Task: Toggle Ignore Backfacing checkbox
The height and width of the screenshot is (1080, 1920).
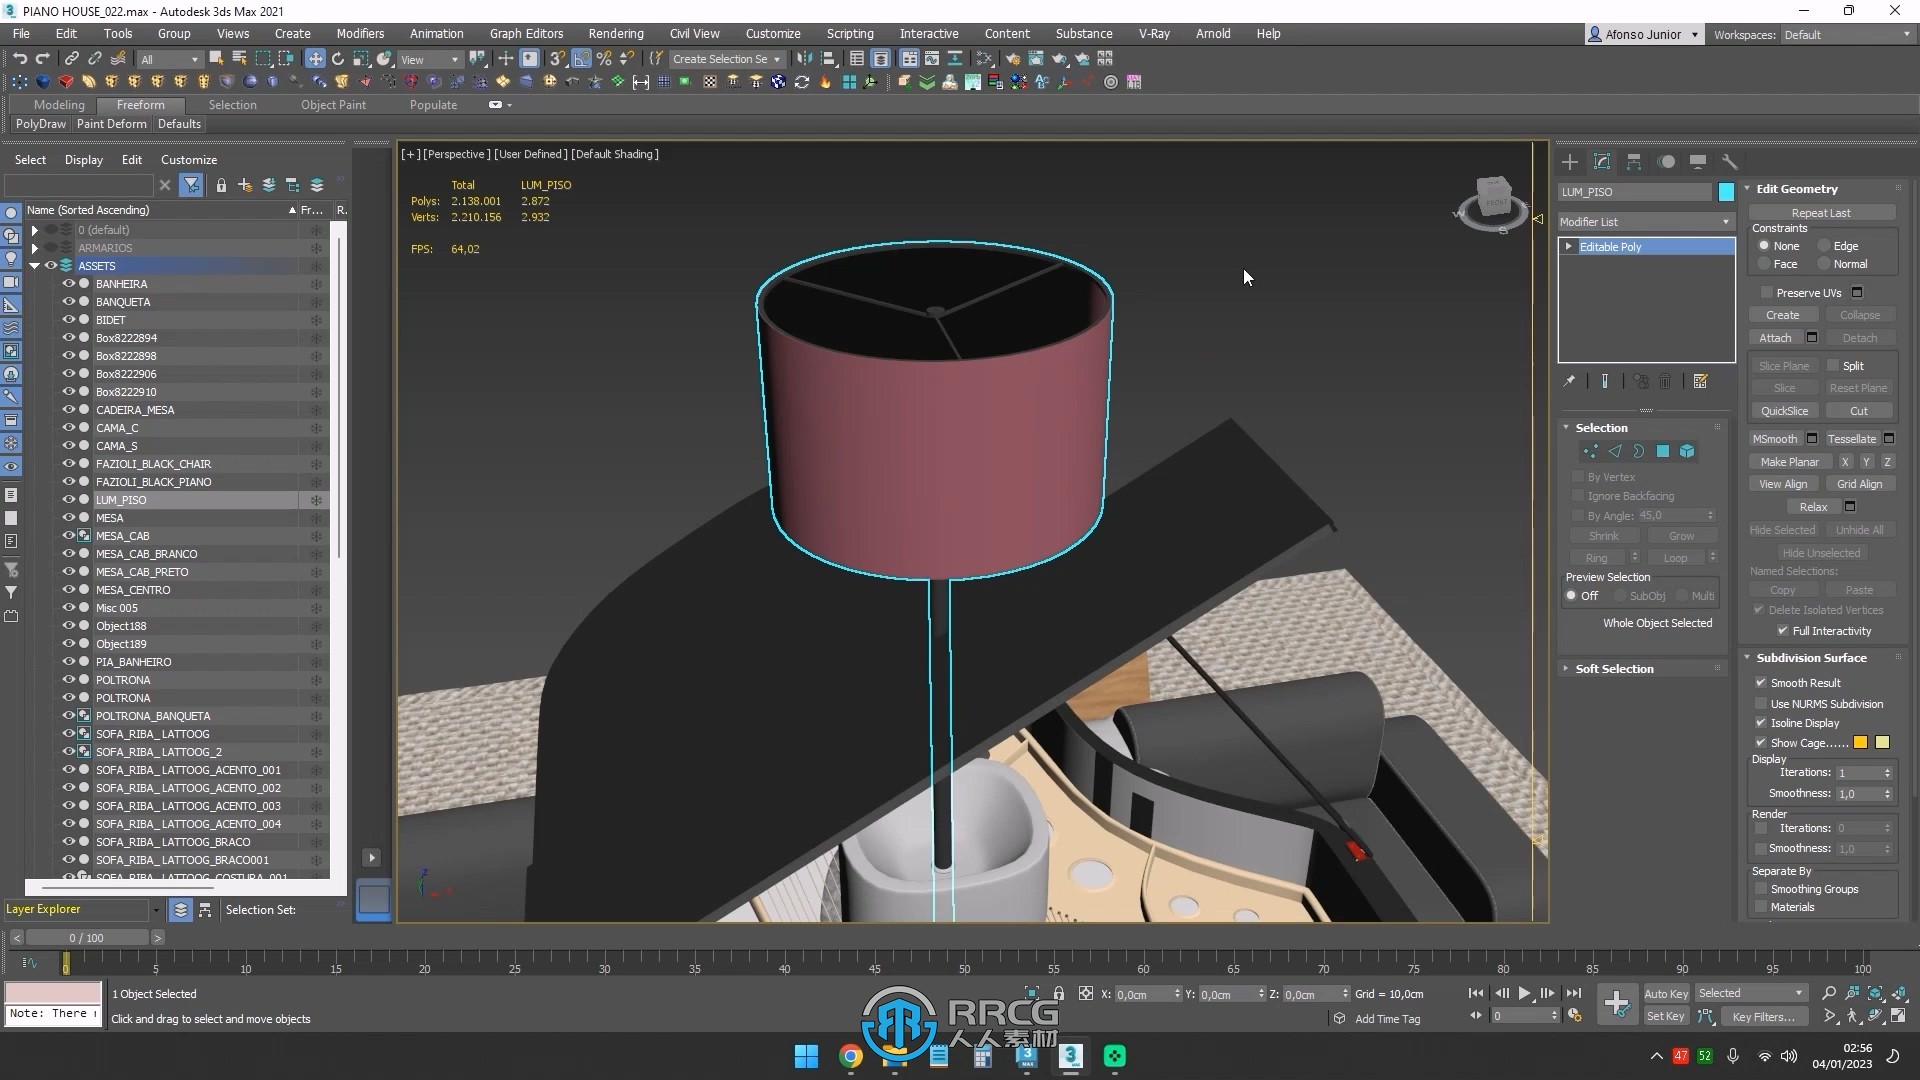Action: [x=1578, y=496]
